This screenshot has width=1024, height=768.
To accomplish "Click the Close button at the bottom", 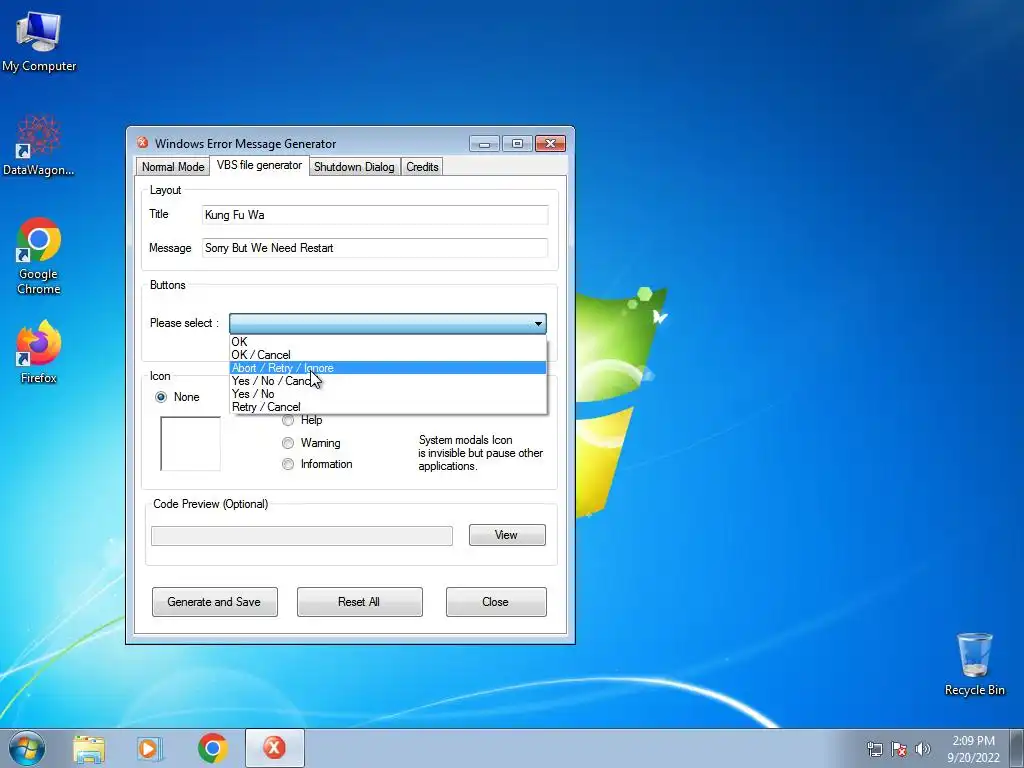I will [496, 601].
